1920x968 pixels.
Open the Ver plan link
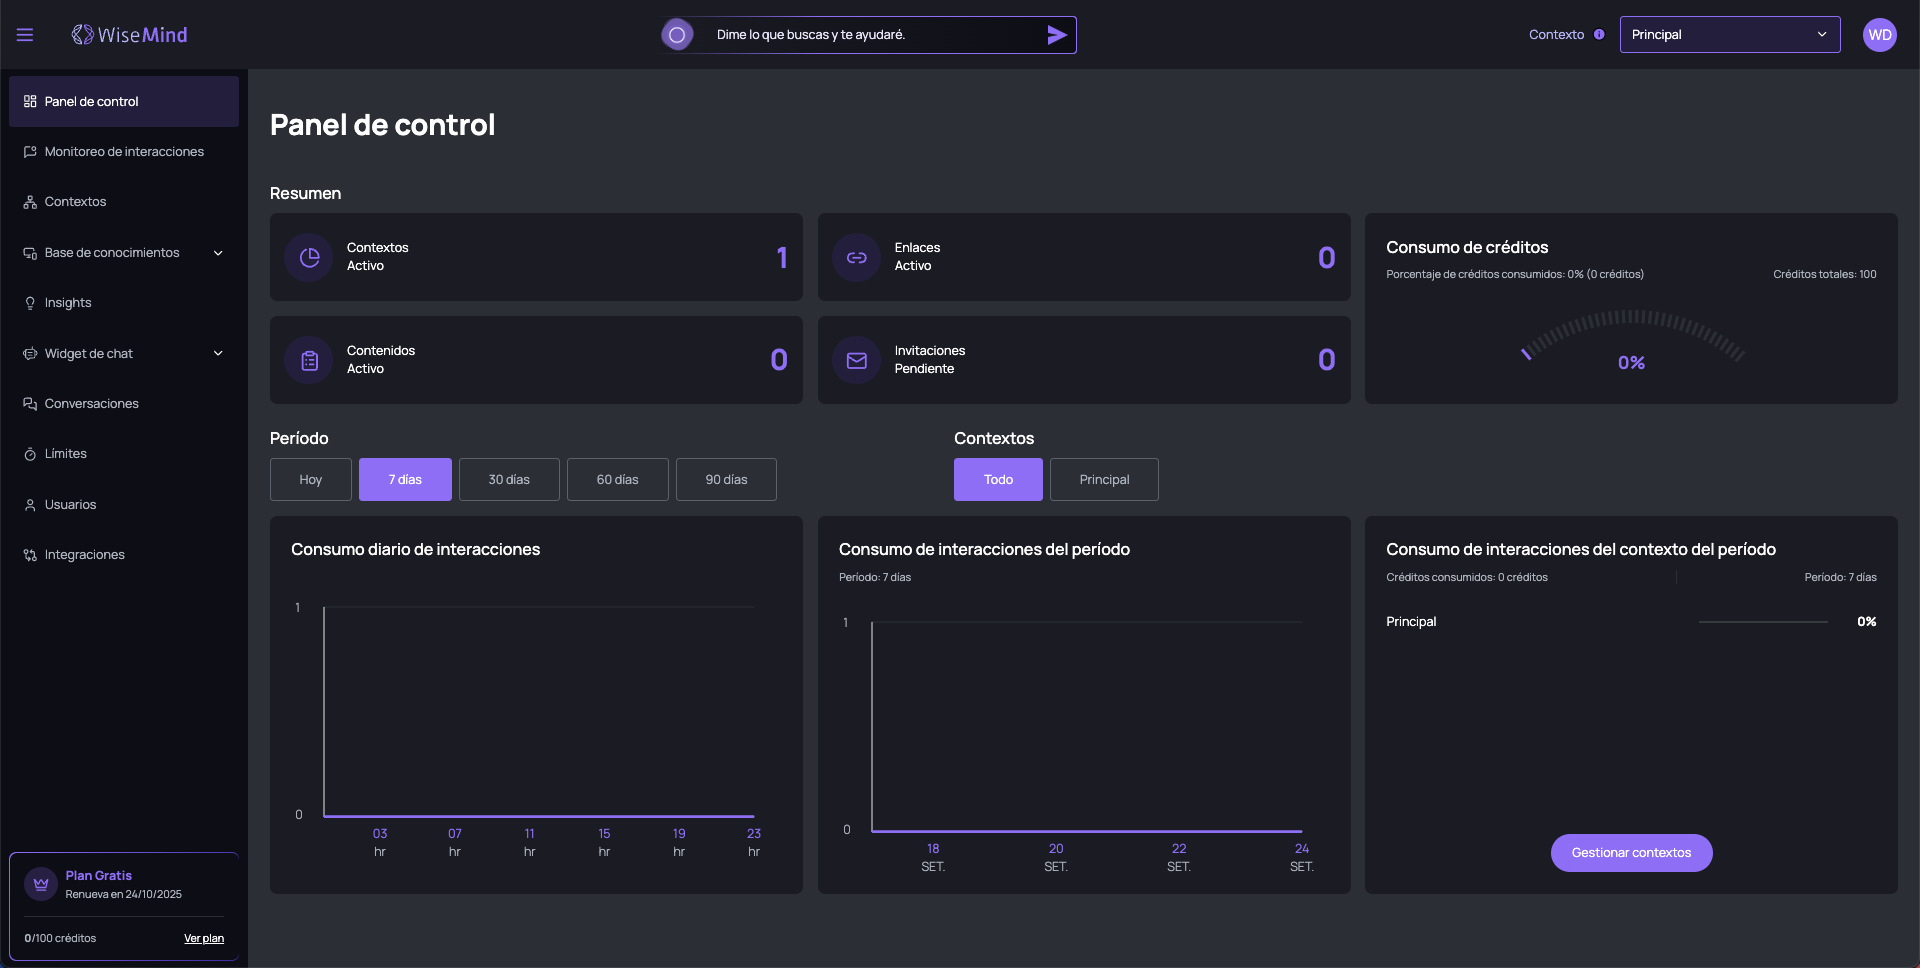[204, 939]
